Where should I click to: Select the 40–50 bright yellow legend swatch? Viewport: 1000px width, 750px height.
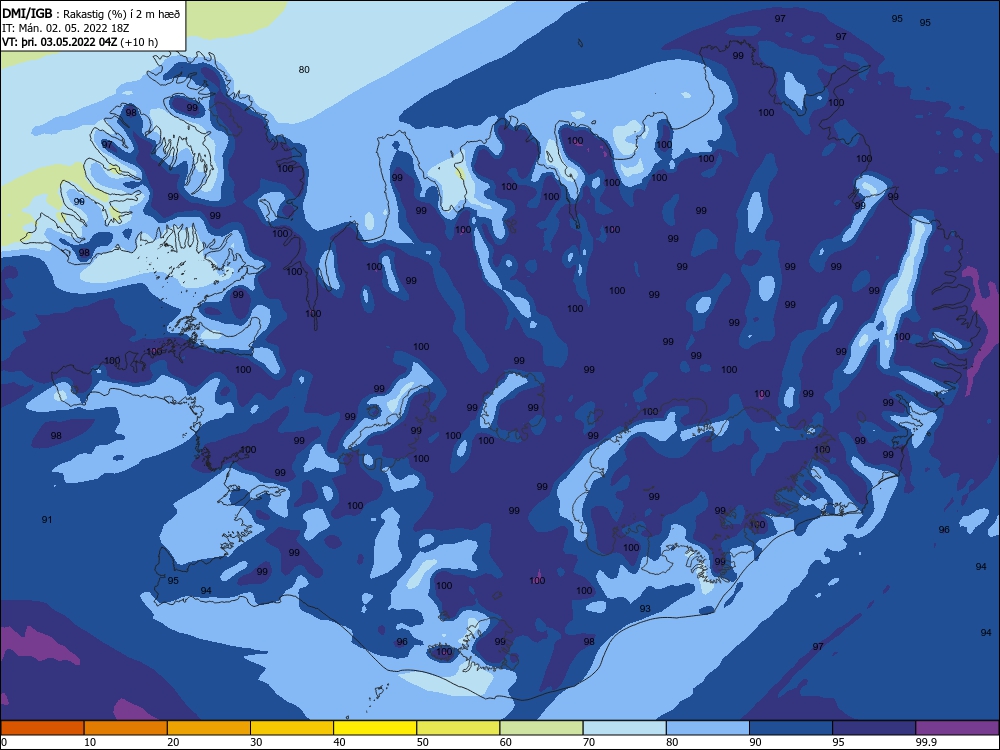375,728
